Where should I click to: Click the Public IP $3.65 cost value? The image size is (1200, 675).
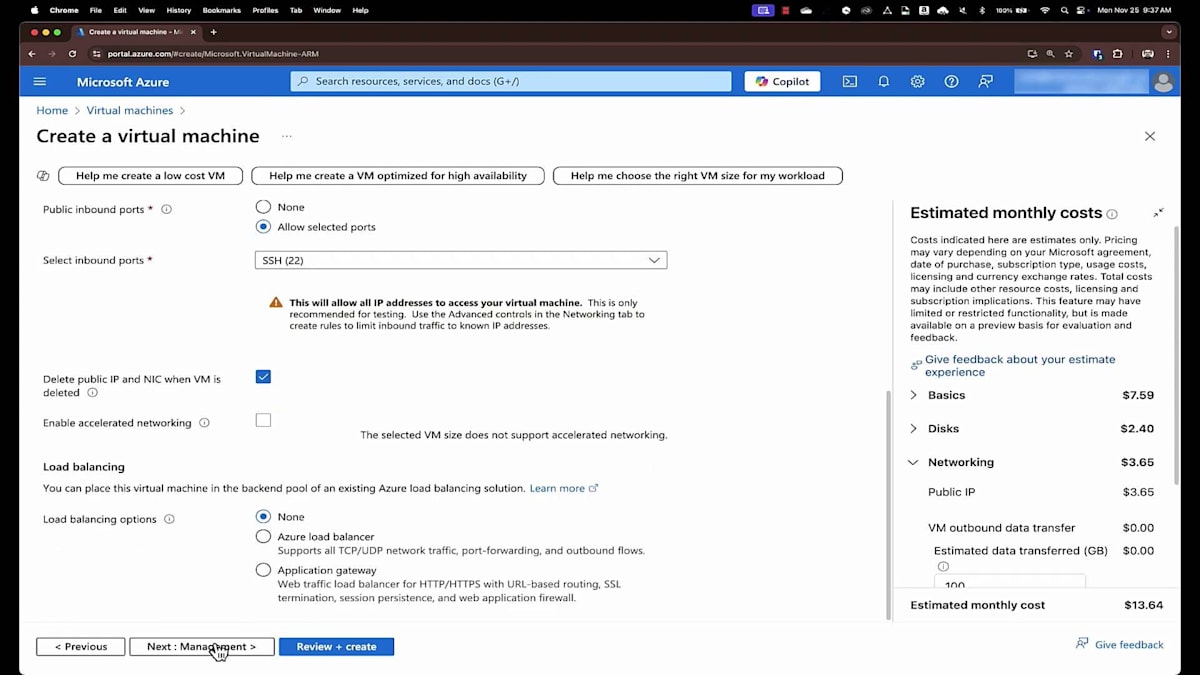(1138, 492)
